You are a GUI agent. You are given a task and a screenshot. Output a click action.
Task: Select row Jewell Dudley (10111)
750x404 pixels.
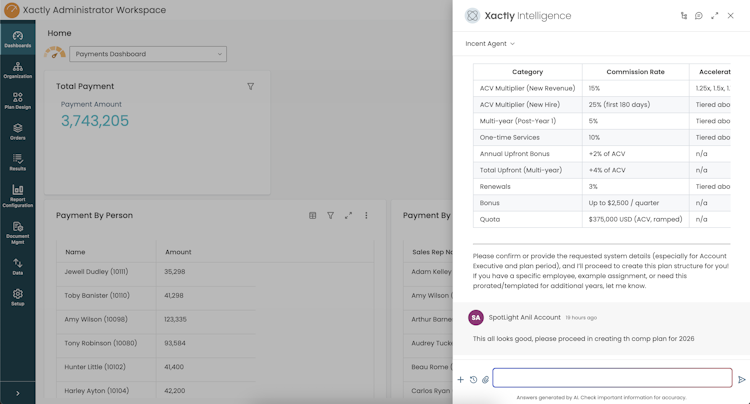click(x=156, y=272)
